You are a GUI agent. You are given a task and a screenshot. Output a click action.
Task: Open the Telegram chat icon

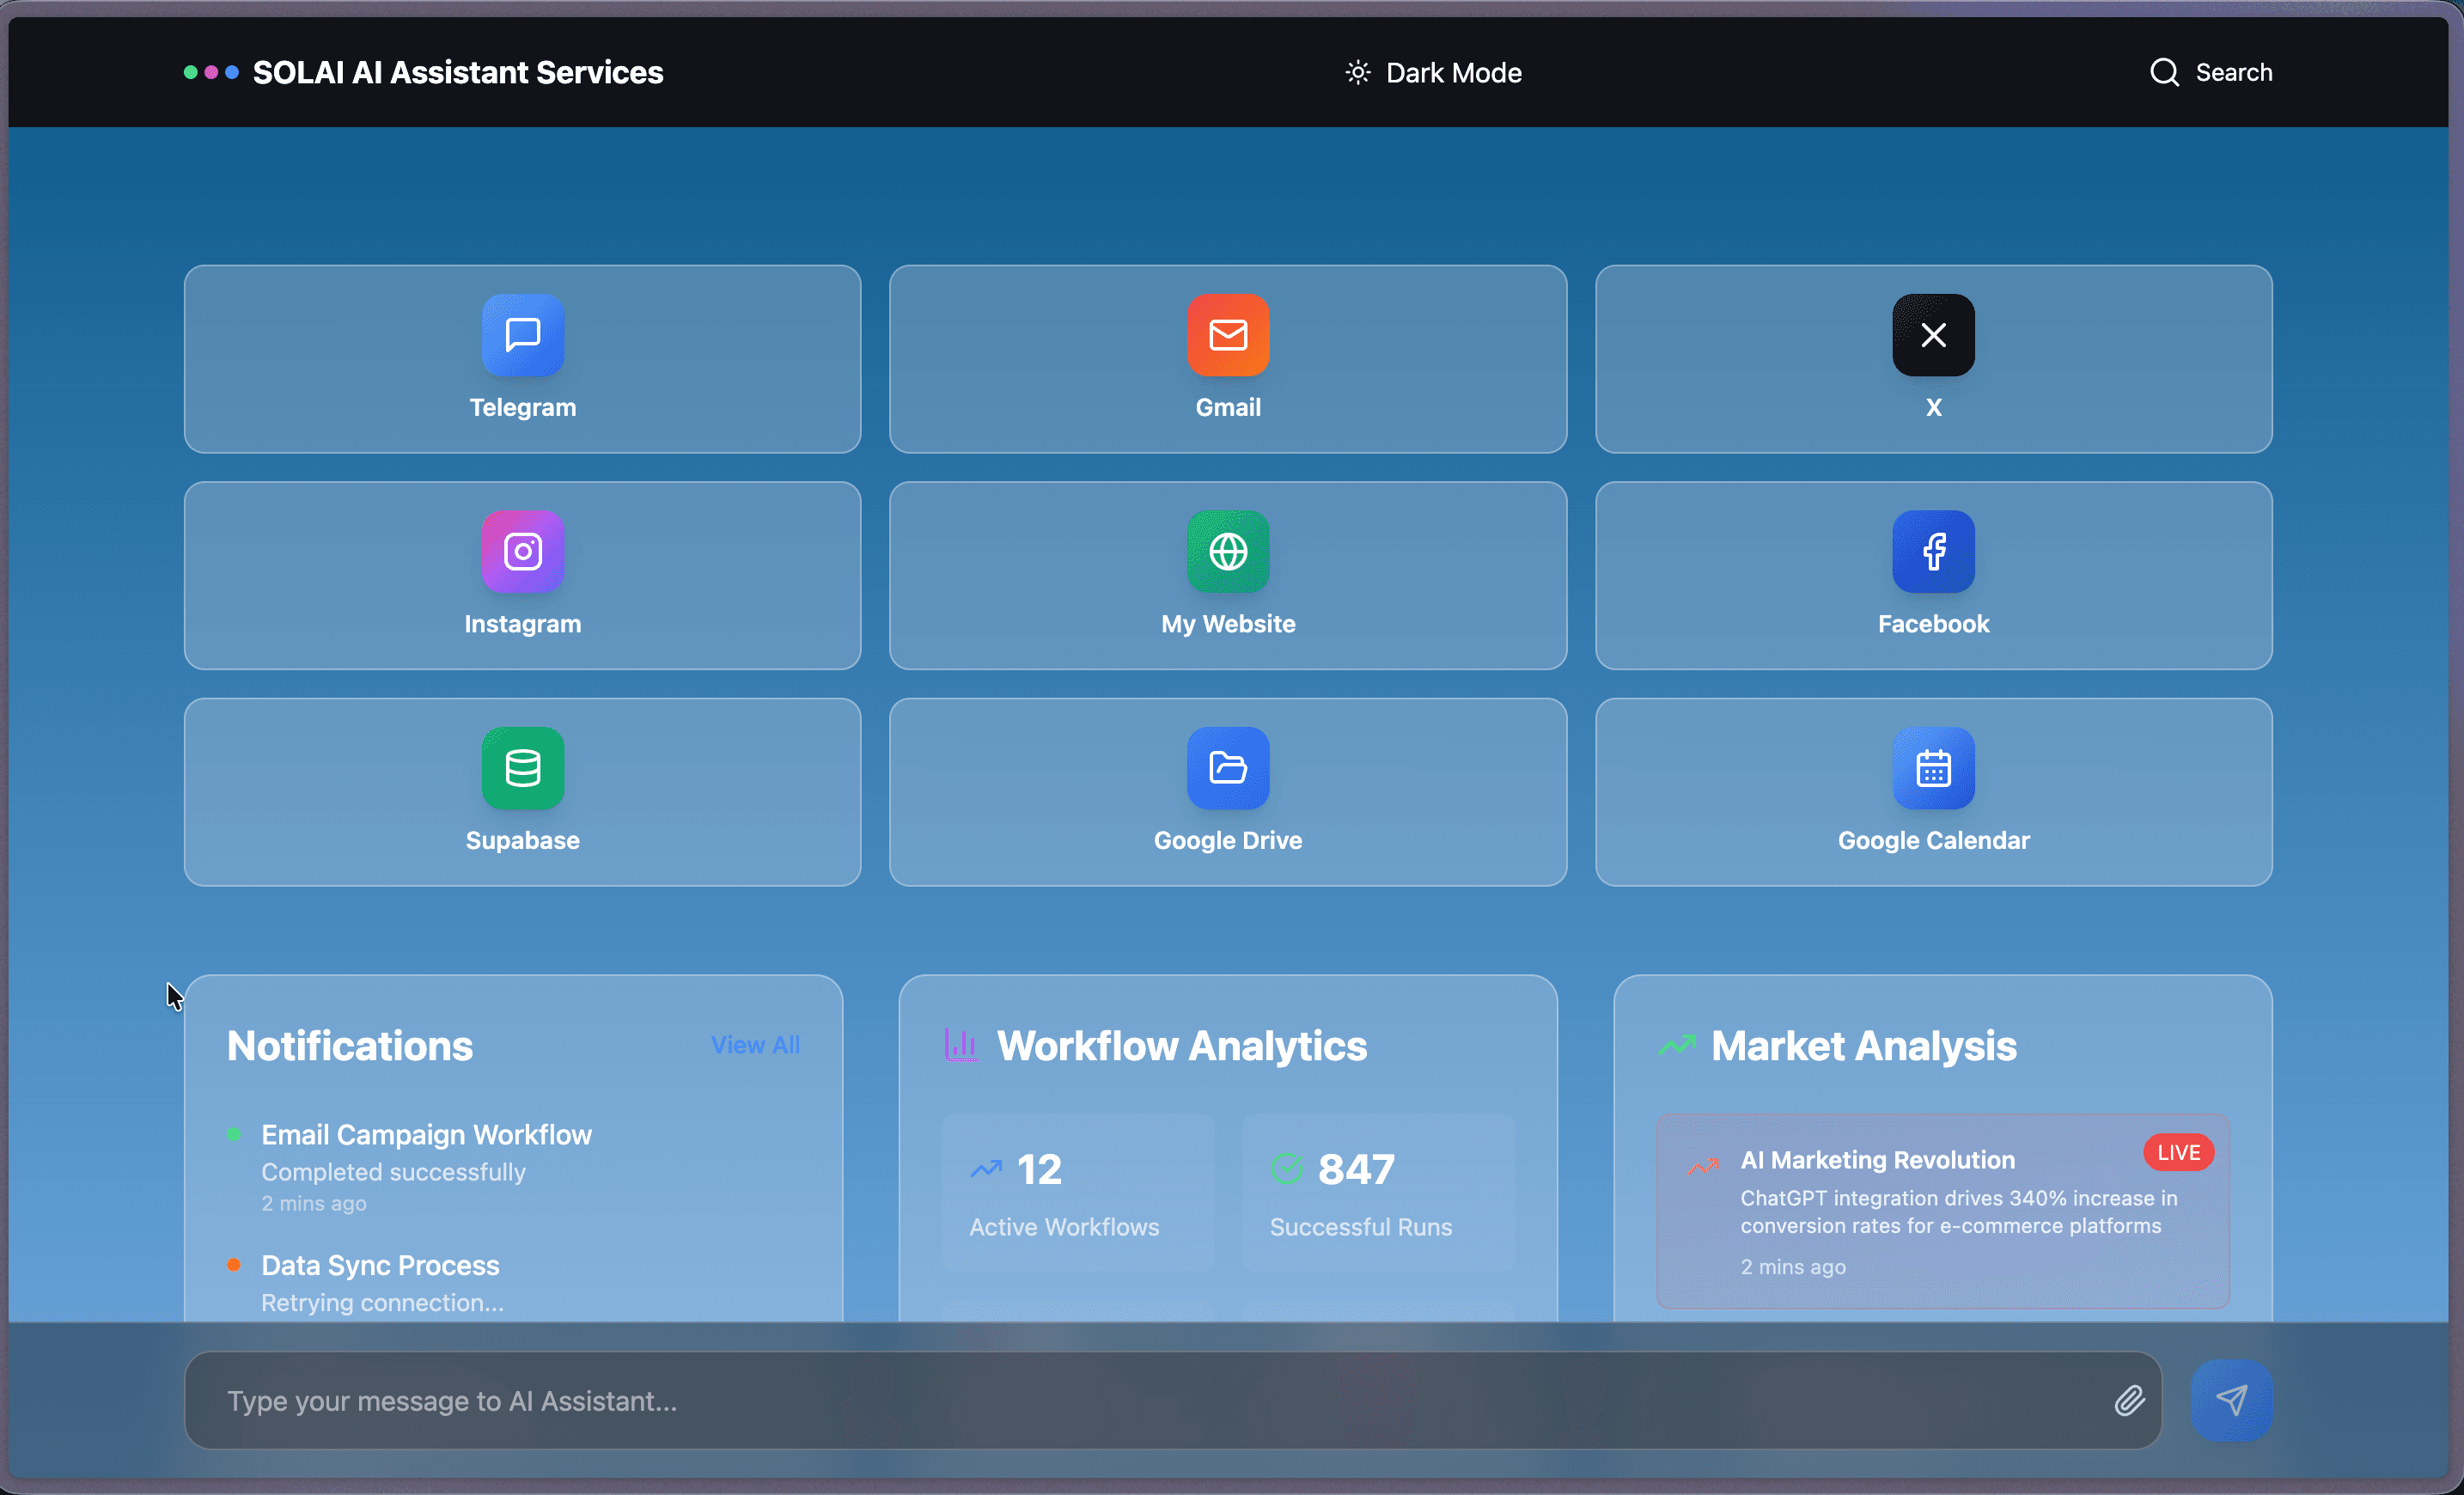(x=522, y=335)
